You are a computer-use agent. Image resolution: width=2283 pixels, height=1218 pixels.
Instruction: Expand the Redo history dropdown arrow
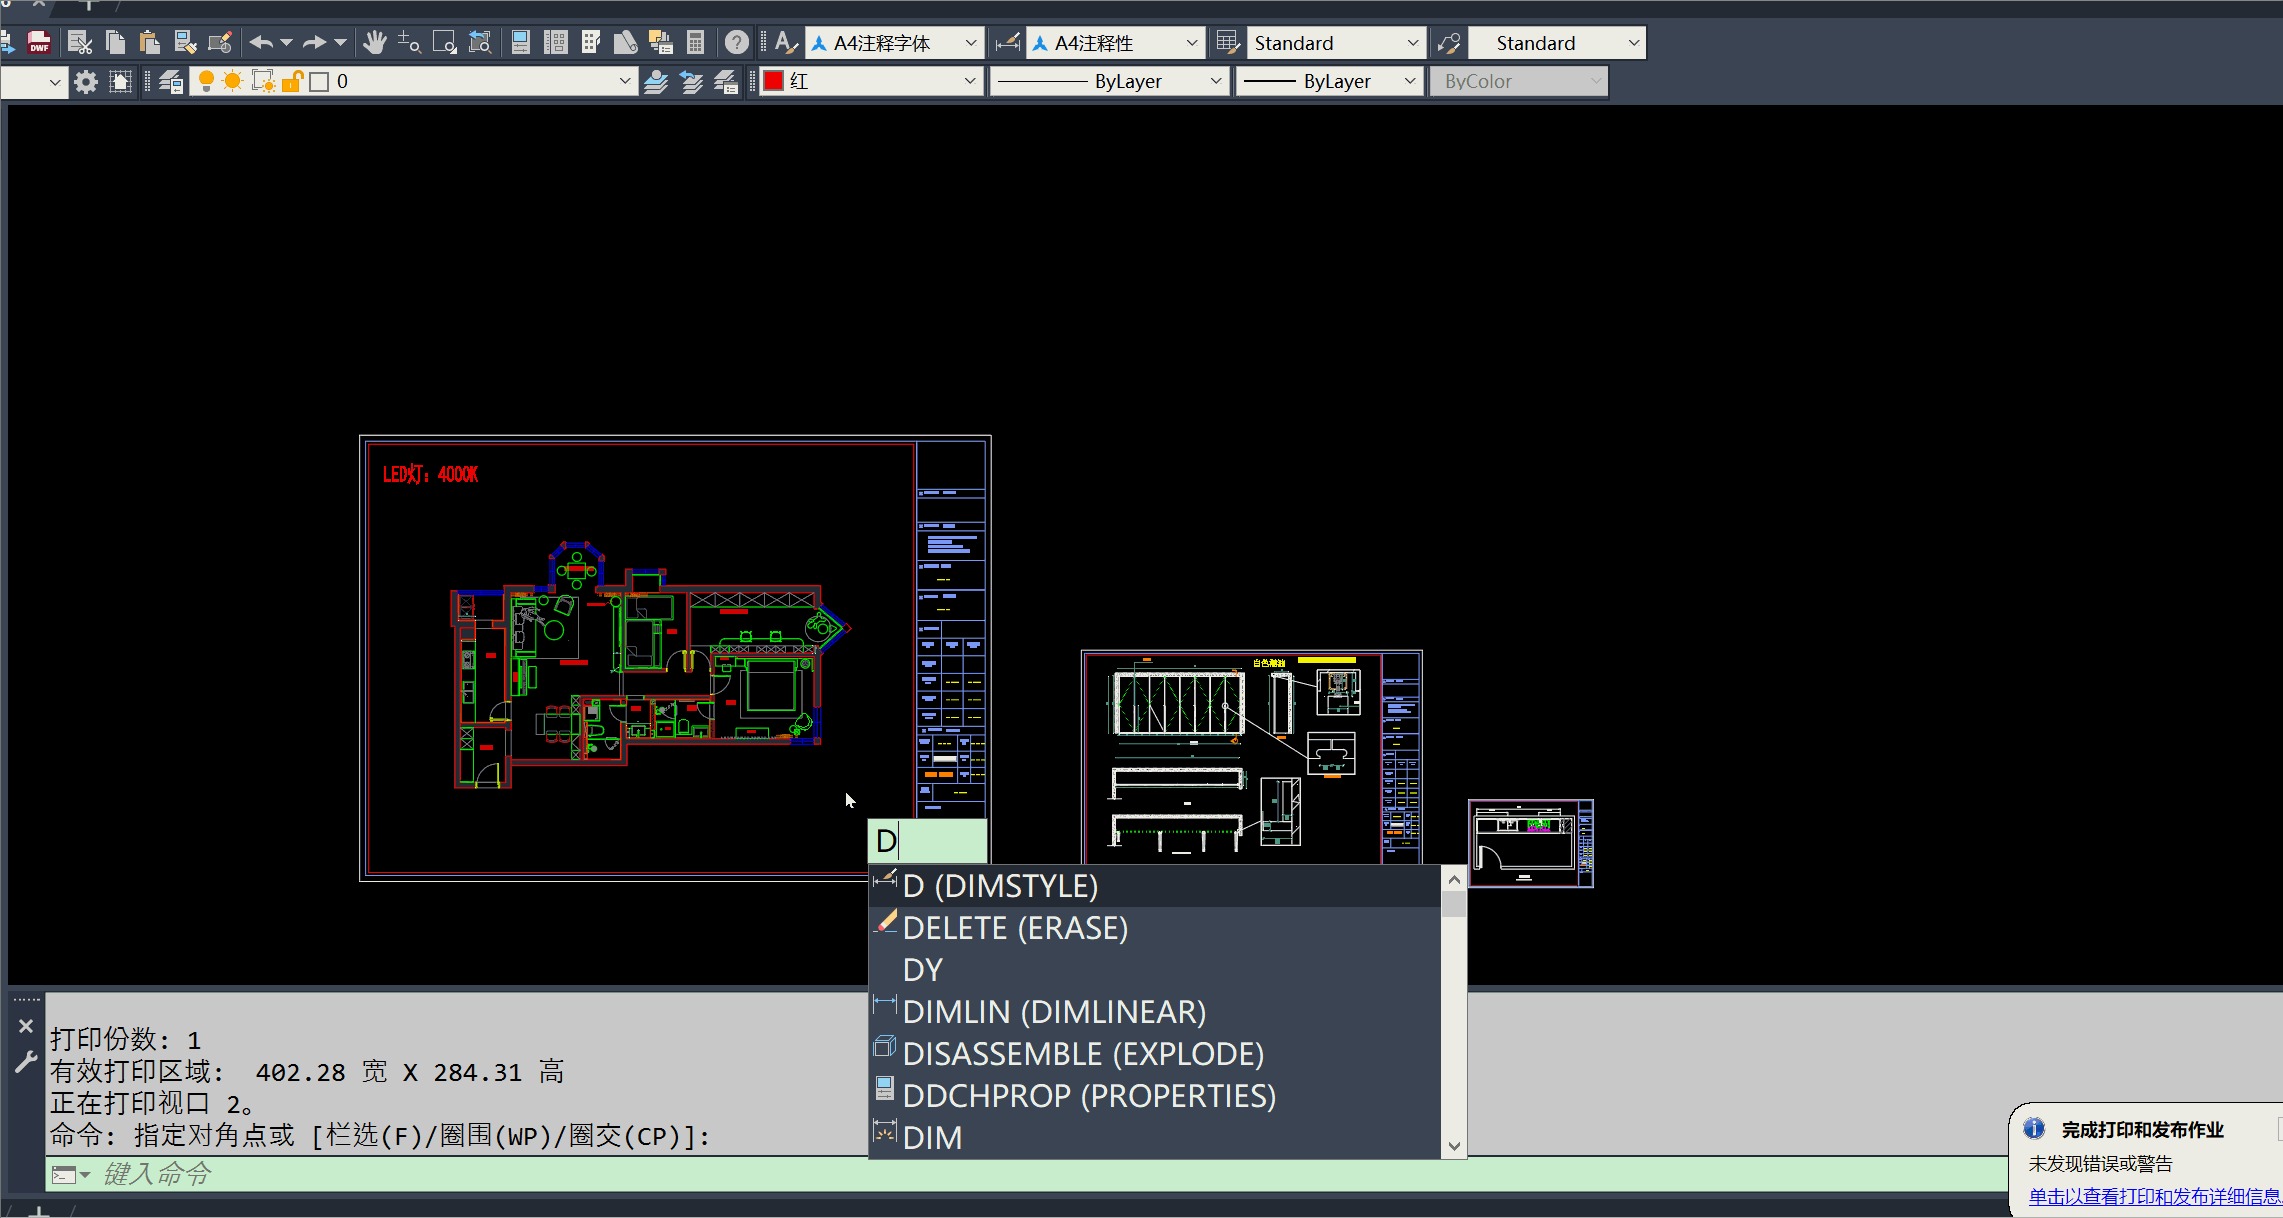pyautogui.click(x=340, y=42)
